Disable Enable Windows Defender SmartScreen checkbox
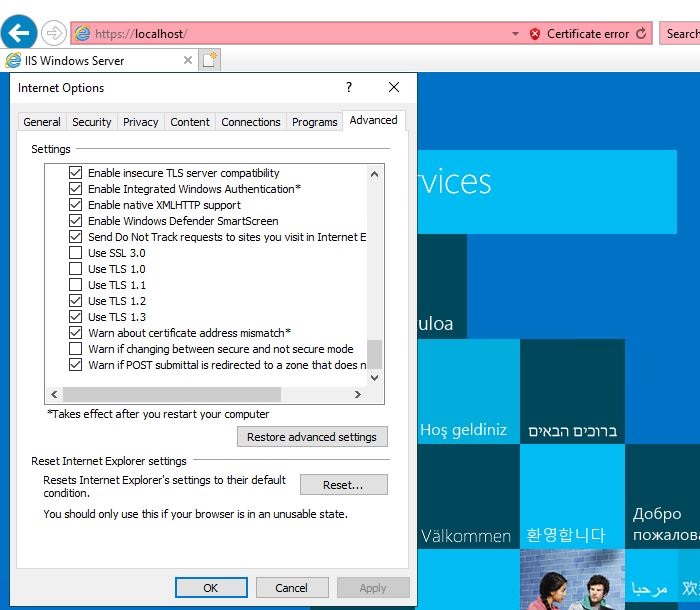 75,221
